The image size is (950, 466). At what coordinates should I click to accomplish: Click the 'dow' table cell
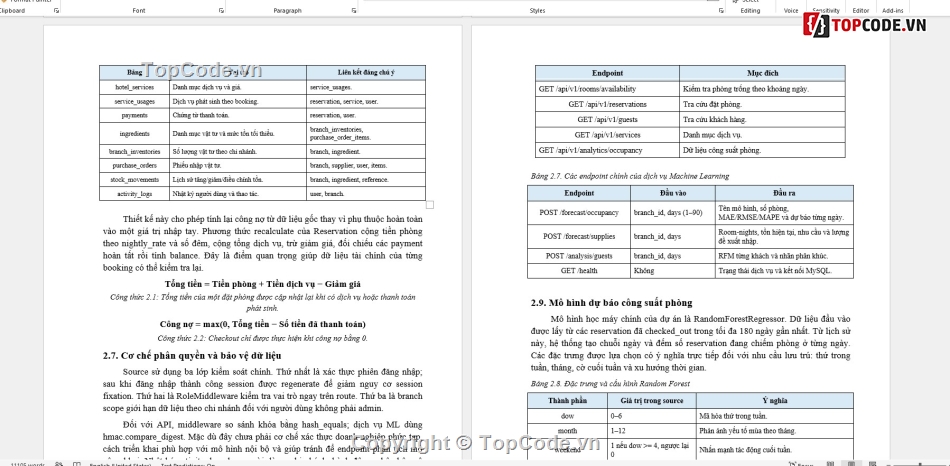point(568,416)
